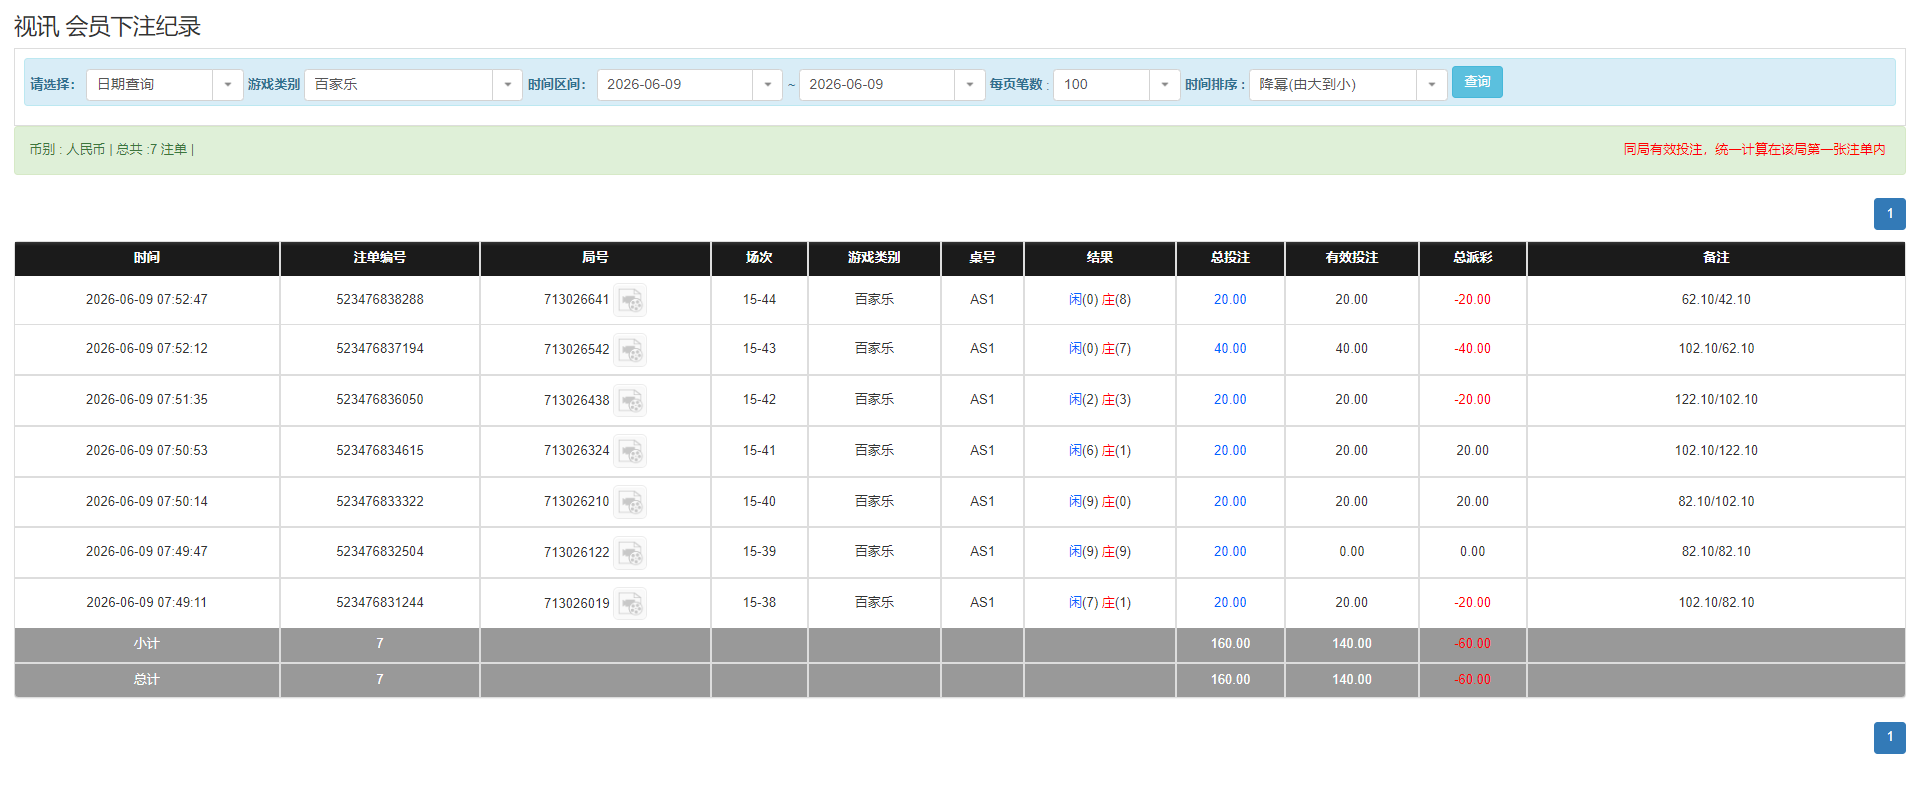1913x805 pixels.
Task: Select timestamp 2026-06-09 07:52:47
Action: 147,300
